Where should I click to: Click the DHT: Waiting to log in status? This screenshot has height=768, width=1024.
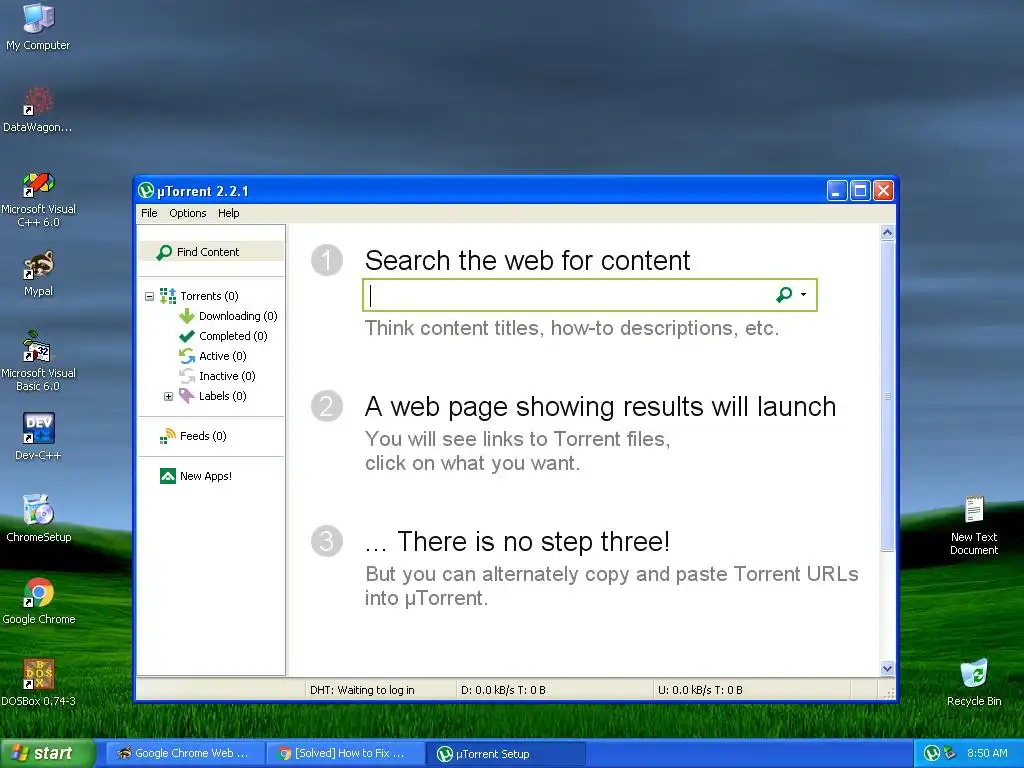point(362,690)
